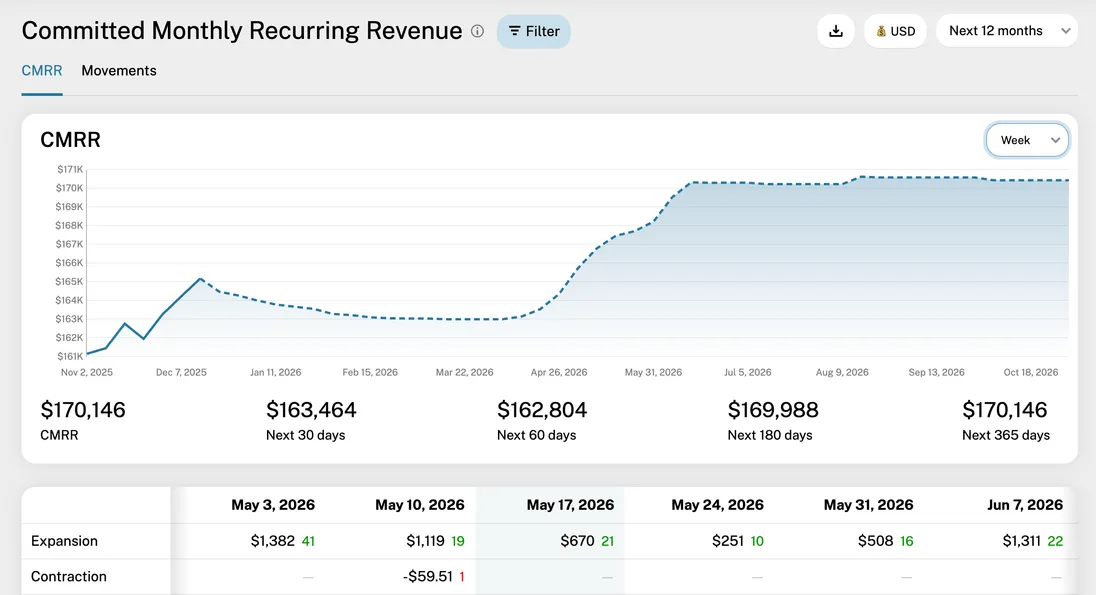Click the Filter button
This screenshot has height=595, width=1096.
click(533, 31)
